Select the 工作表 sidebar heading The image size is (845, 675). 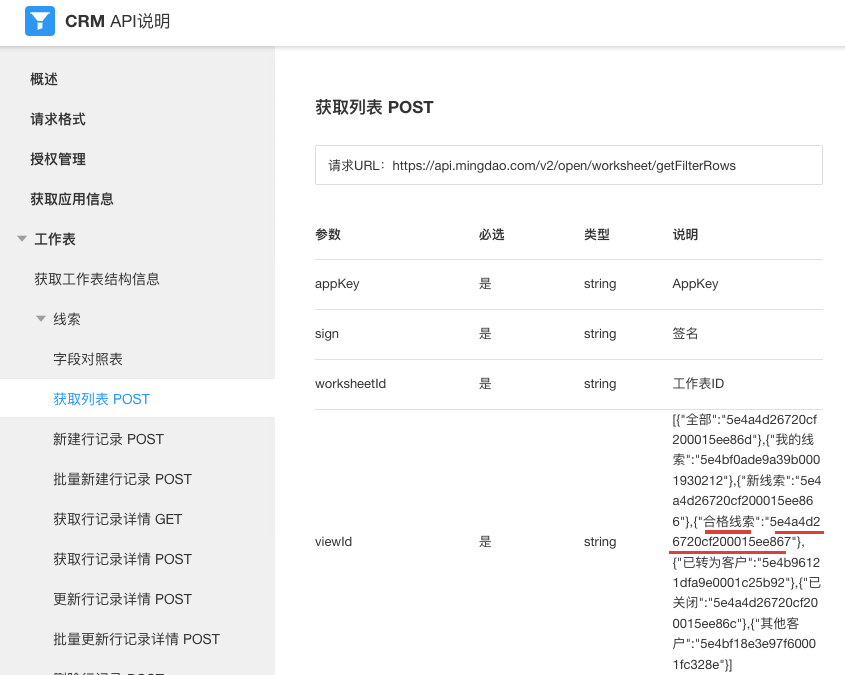click(55, 239)
